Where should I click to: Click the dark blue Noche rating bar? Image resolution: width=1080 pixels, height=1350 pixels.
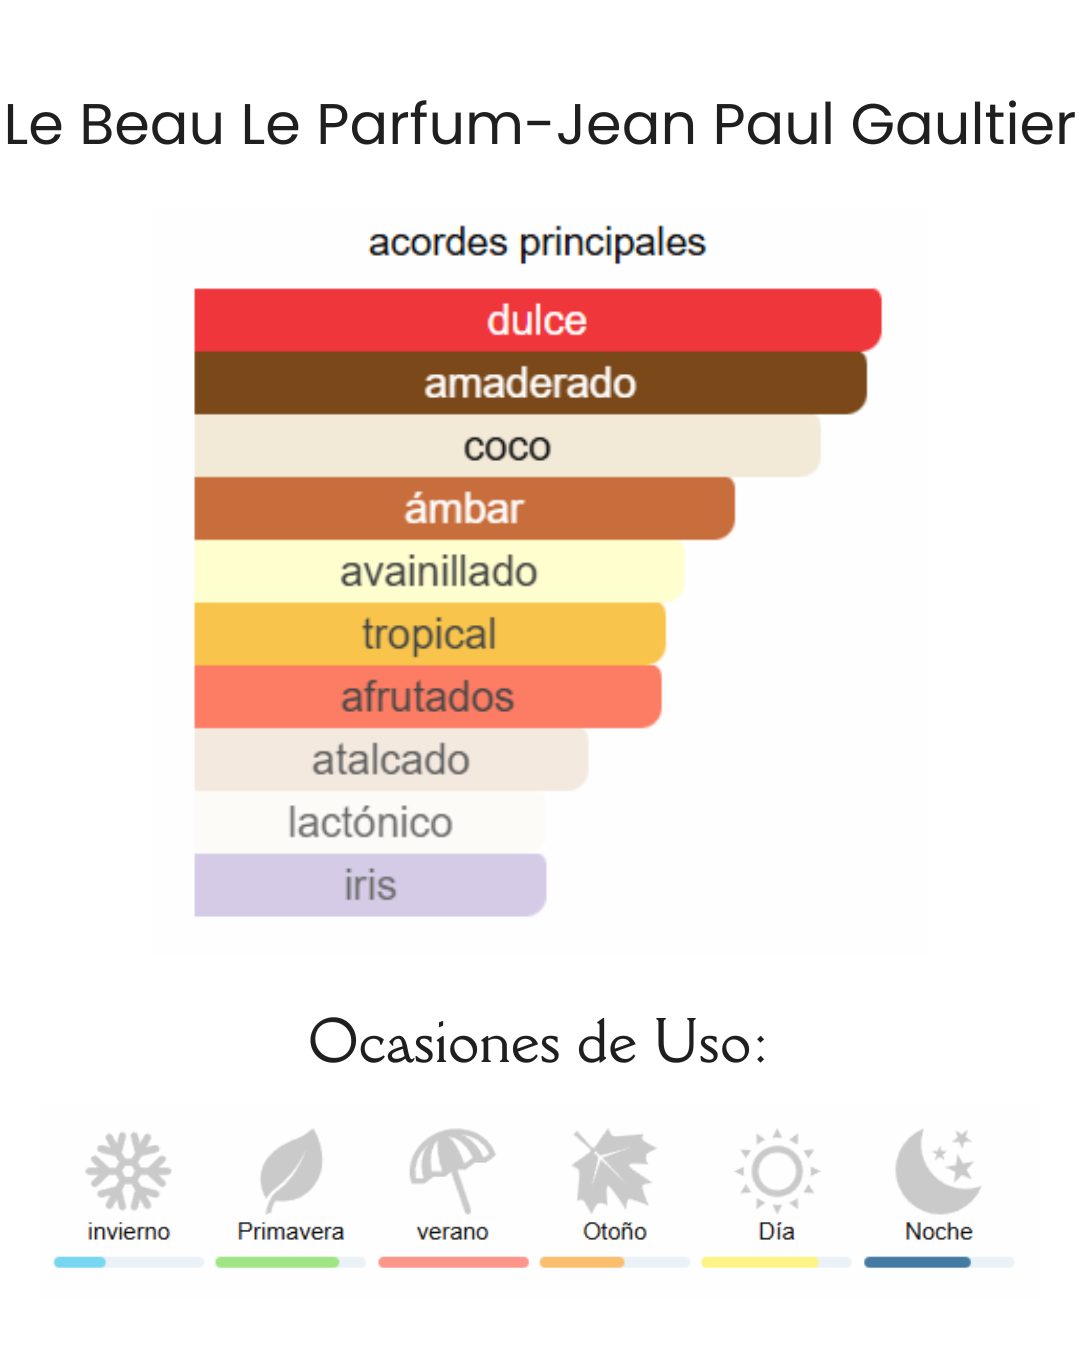pyautogui.click(x=939, y=1262)
